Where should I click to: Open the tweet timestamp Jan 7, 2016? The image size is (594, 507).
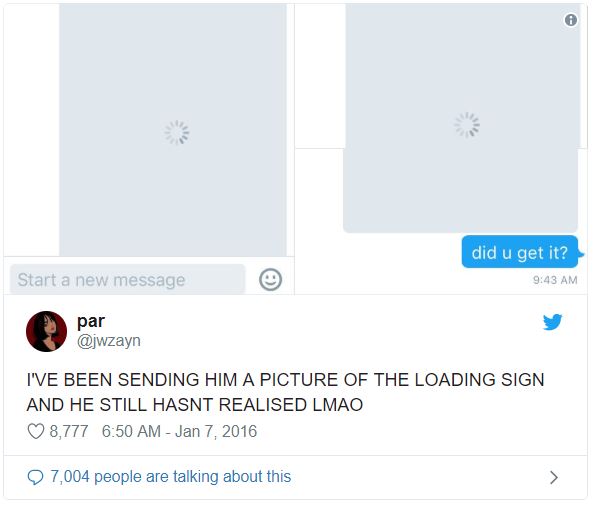click(180, 431)
